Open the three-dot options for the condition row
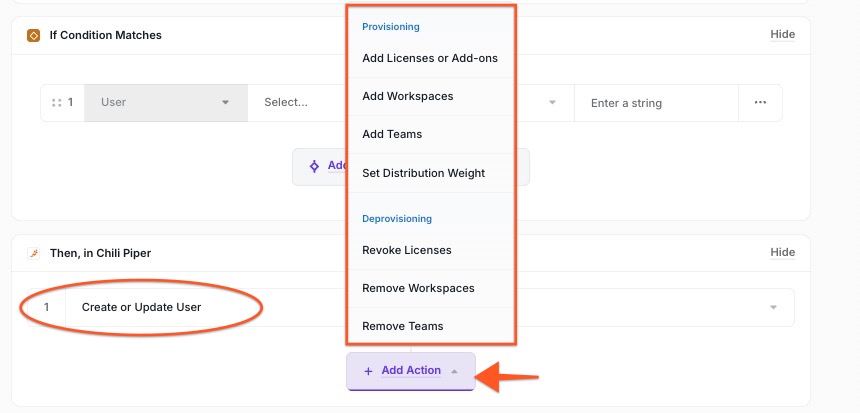Screen dimensions: 860x413 point(760,102)
